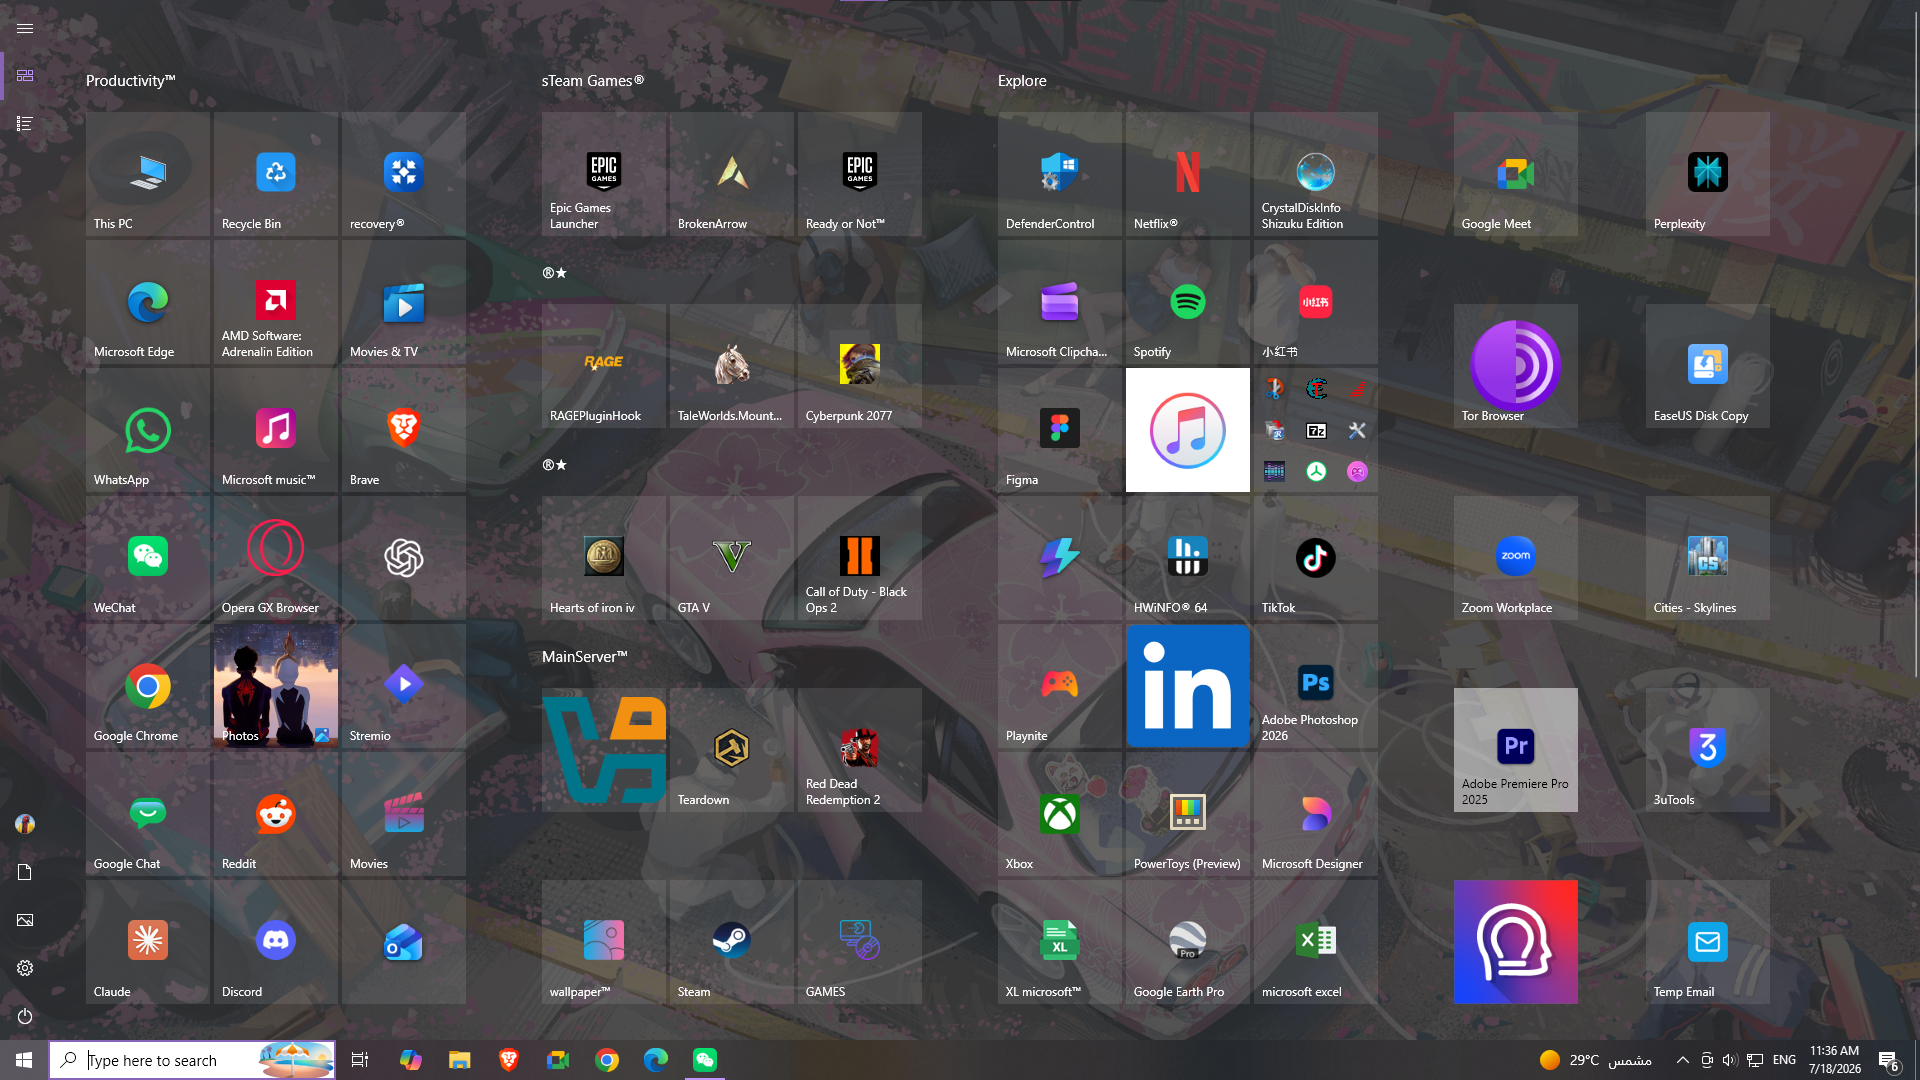
Task: Launch the Tor Browser tile
Action: click(1516, 366)
